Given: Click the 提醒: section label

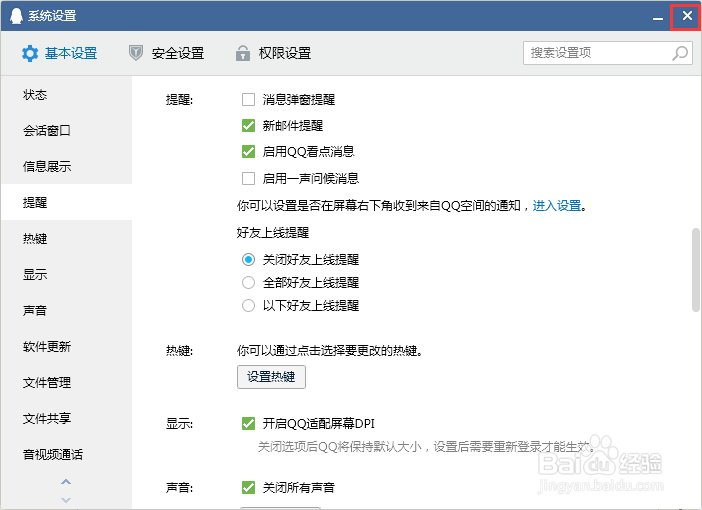Looking at the screenshot, I should [179, 99].
